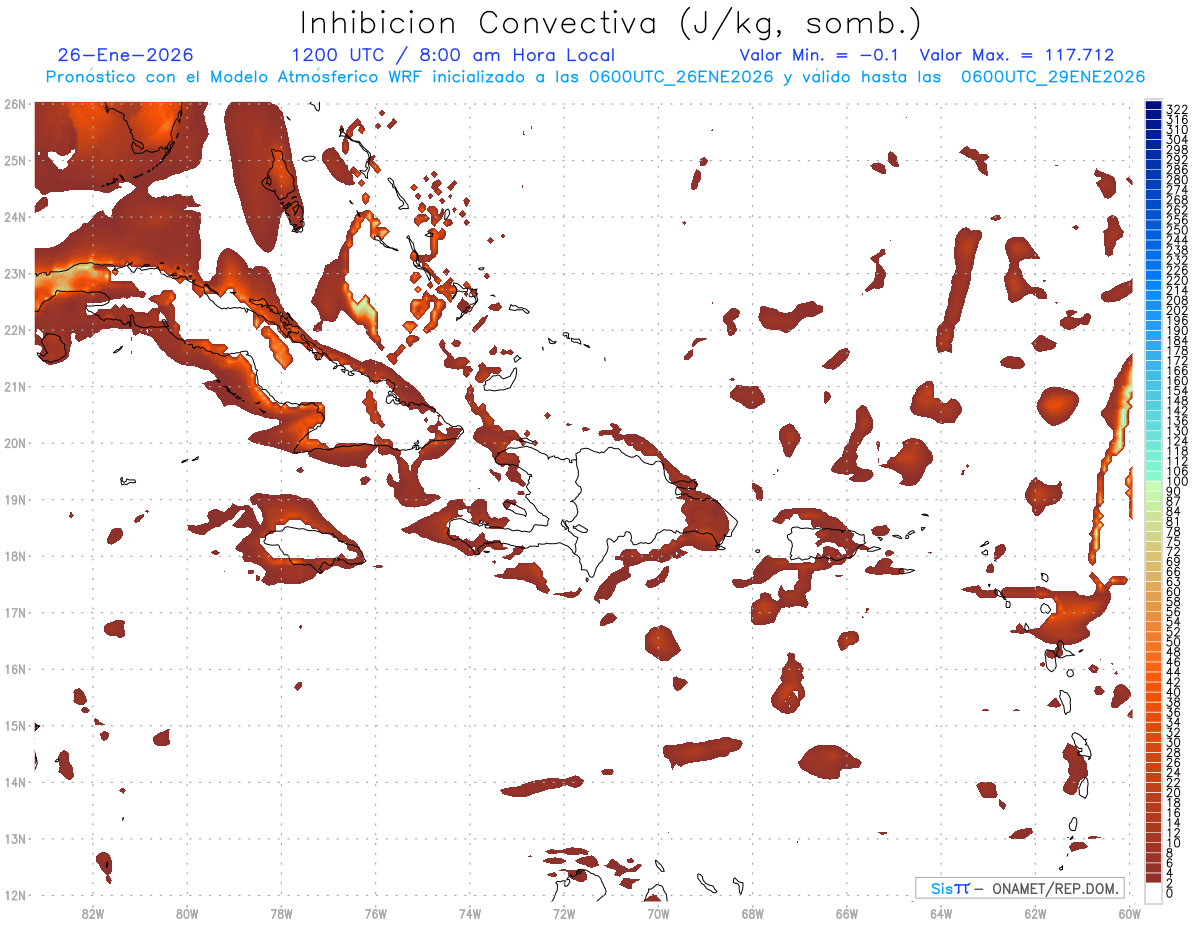Click the colorbar label '250'

(x=1177, y=230)
